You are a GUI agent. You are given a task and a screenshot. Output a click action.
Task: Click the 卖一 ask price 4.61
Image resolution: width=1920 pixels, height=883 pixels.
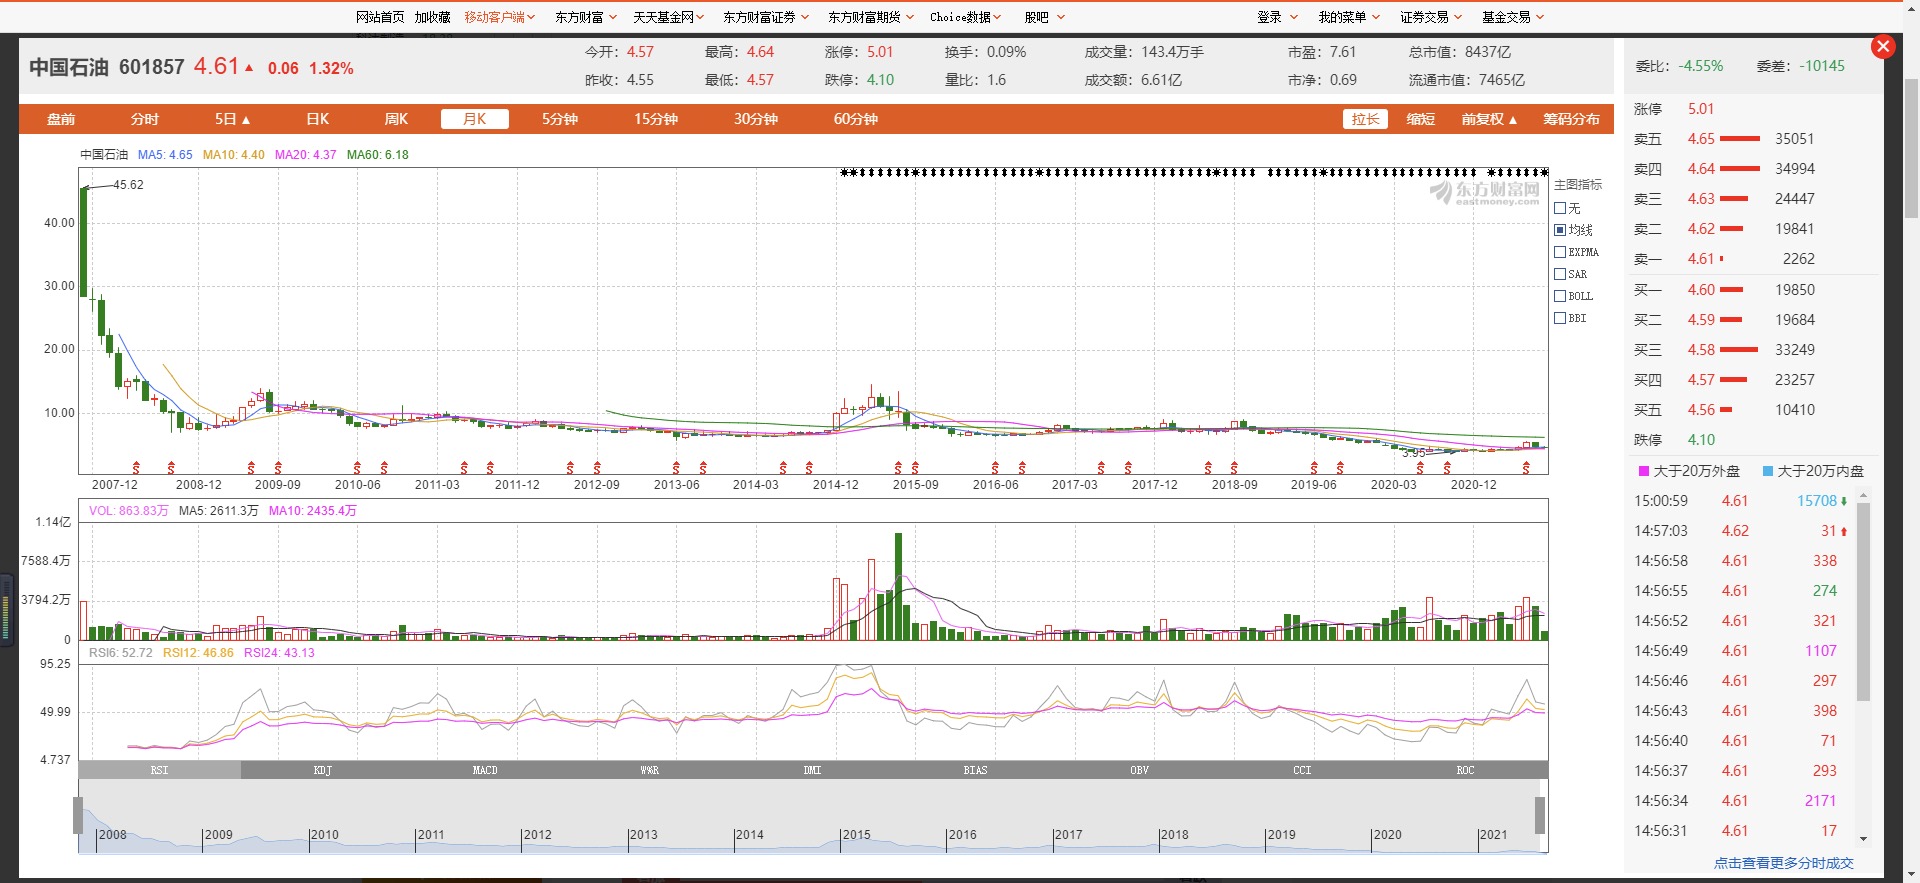[x=1701, y=259]
